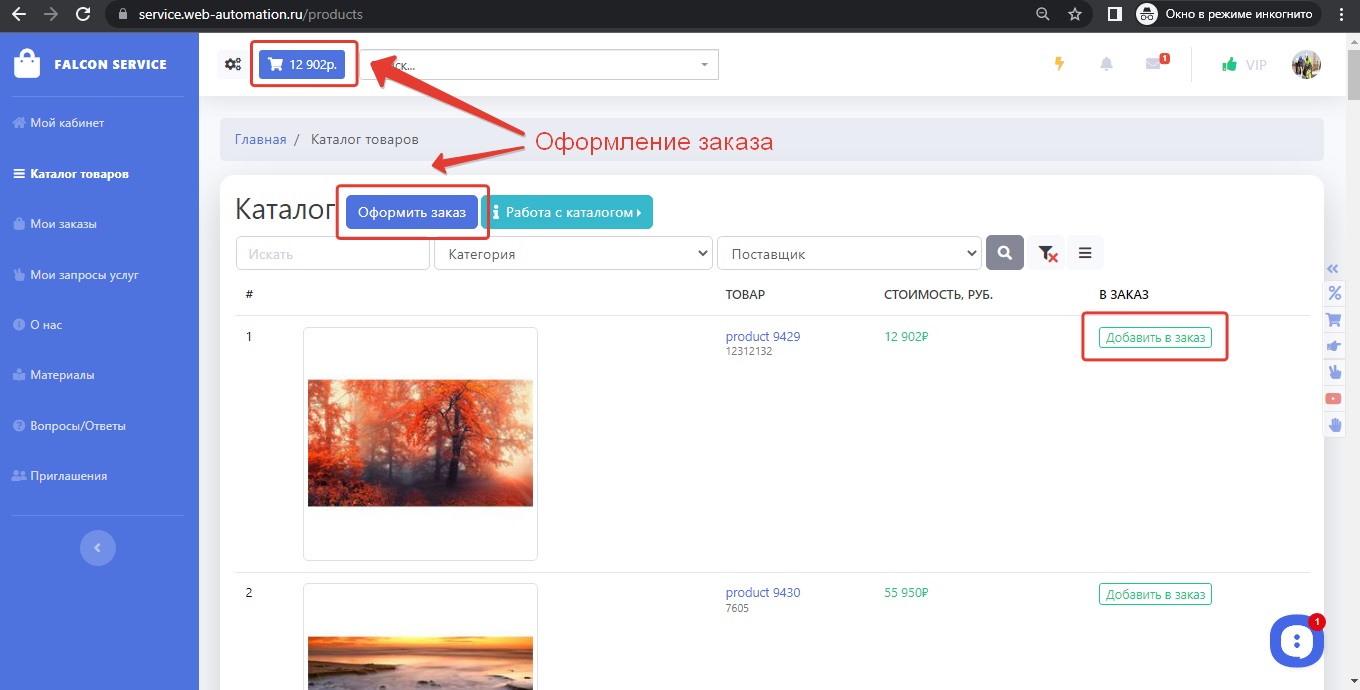Clear filters using the funnel icon
Viewport: 1360px width, 690px height.
(1047, 254)
